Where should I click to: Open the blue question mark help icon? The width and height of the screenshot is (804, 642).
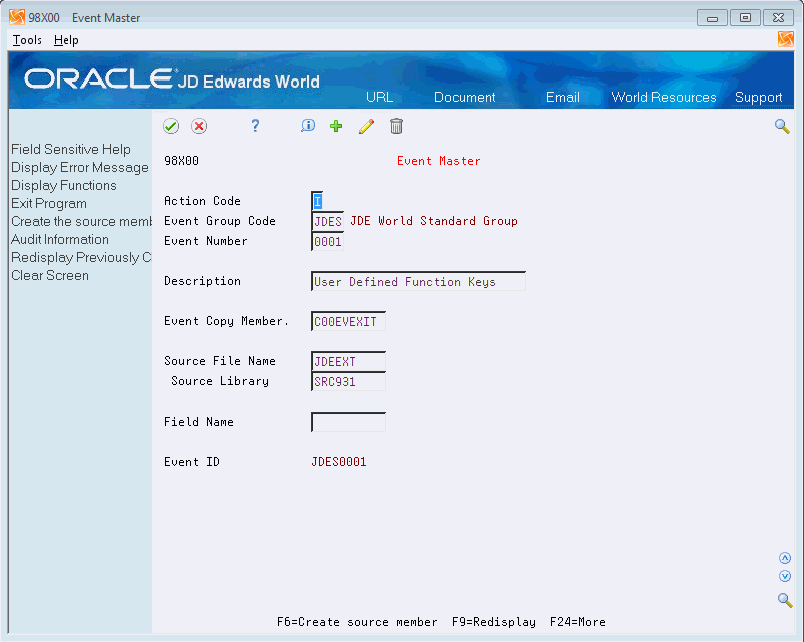point(255,126)
